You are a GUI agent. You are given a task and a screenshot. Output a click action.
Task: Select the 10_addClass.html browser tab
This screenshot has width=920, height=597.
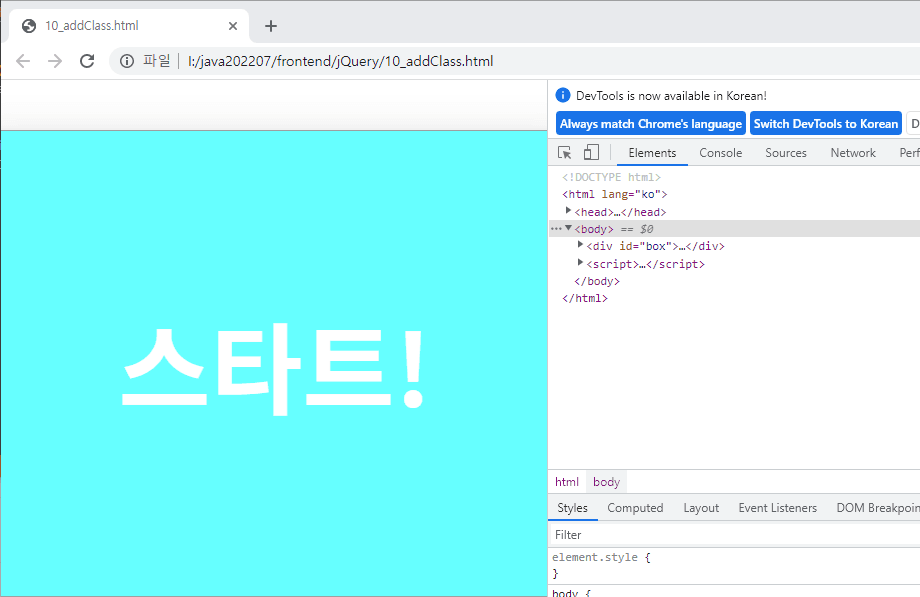(129, 26)
